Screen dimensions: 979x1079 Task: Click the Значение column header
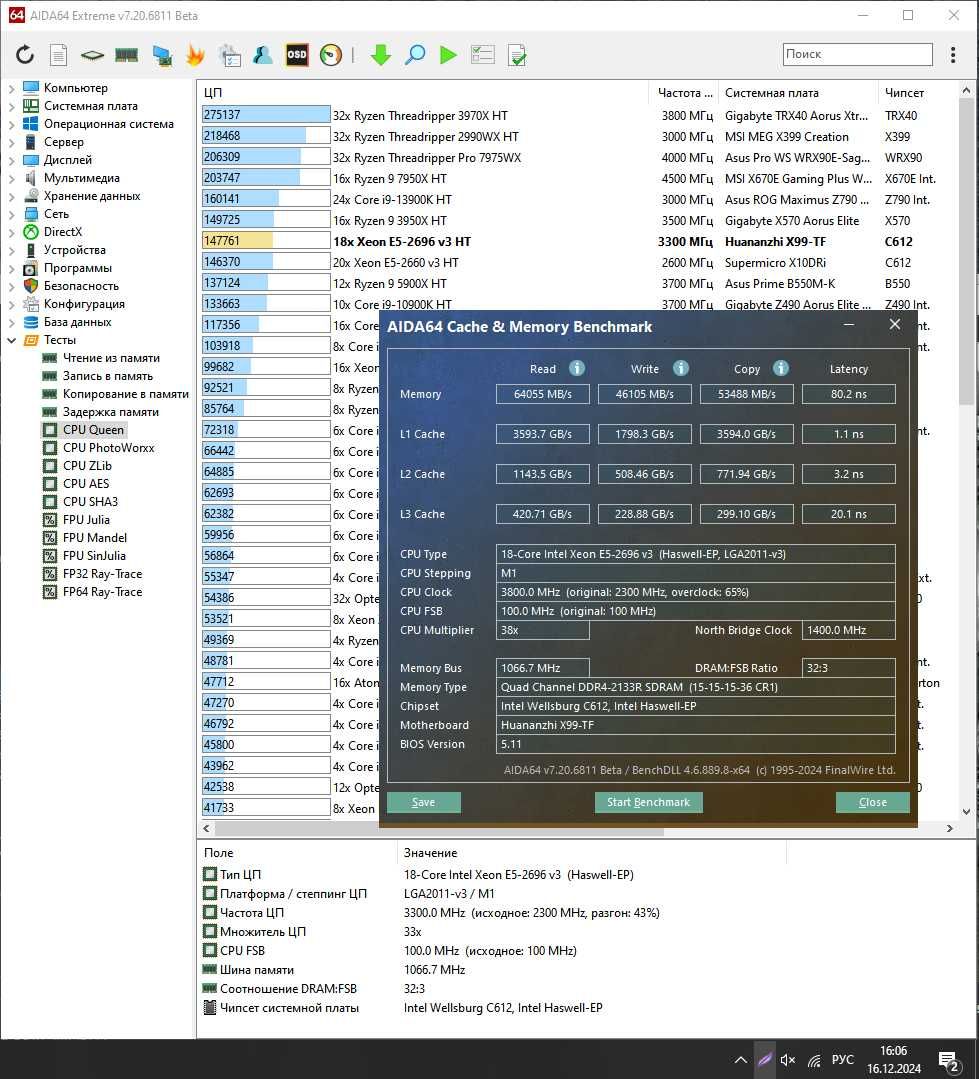pos(592,853)
